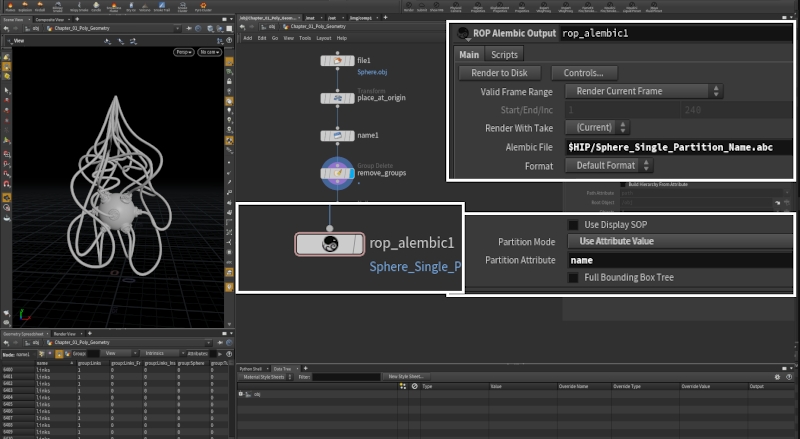Click the file1 node icon
The image size is (800, 439).
click(x=338, y=61)
